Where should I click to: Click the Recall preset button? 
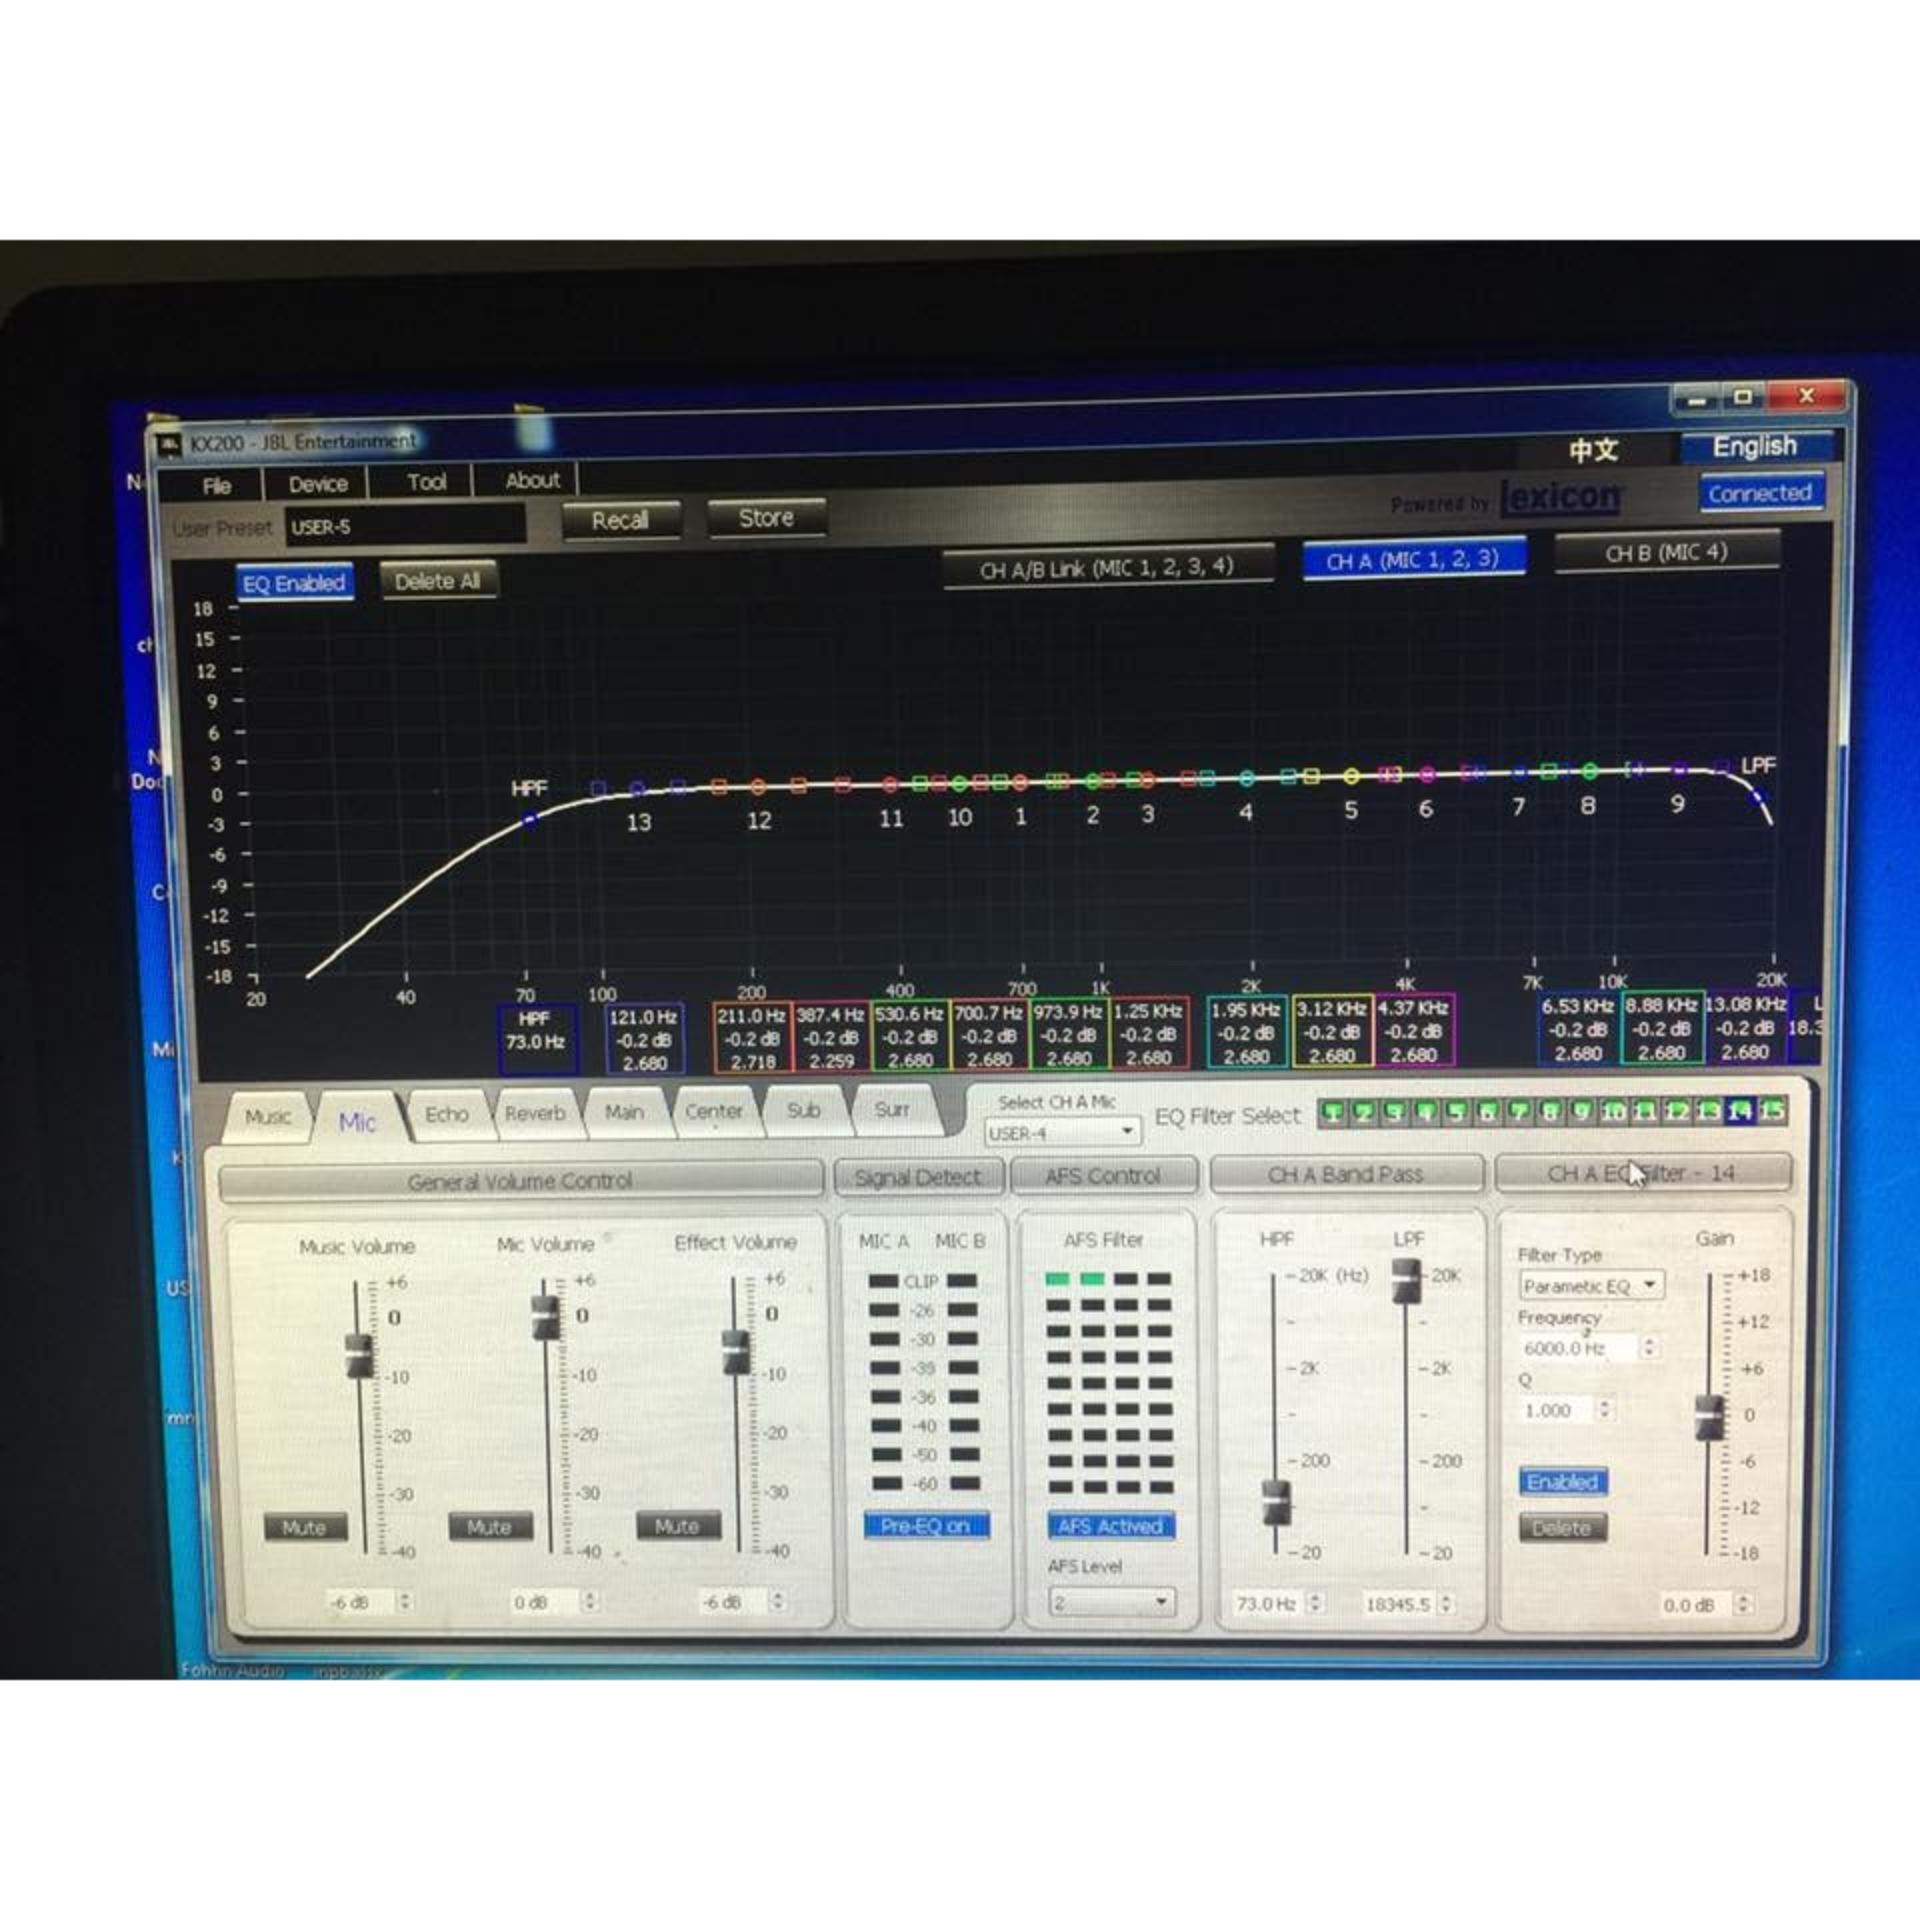pos(620,520)
